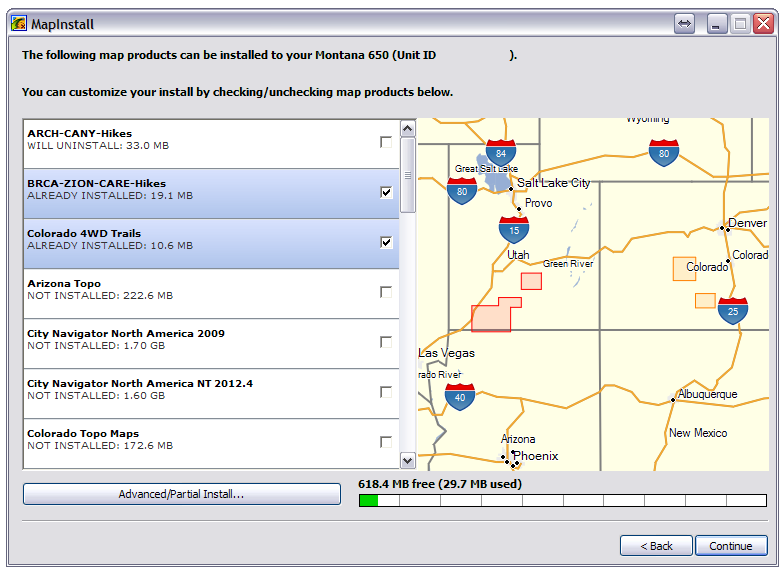This screenshot has width=782, height=572.
Task: Uncheck the BRCA-ZION-CARE-Hikes checkbox
Action: point(386,192)
